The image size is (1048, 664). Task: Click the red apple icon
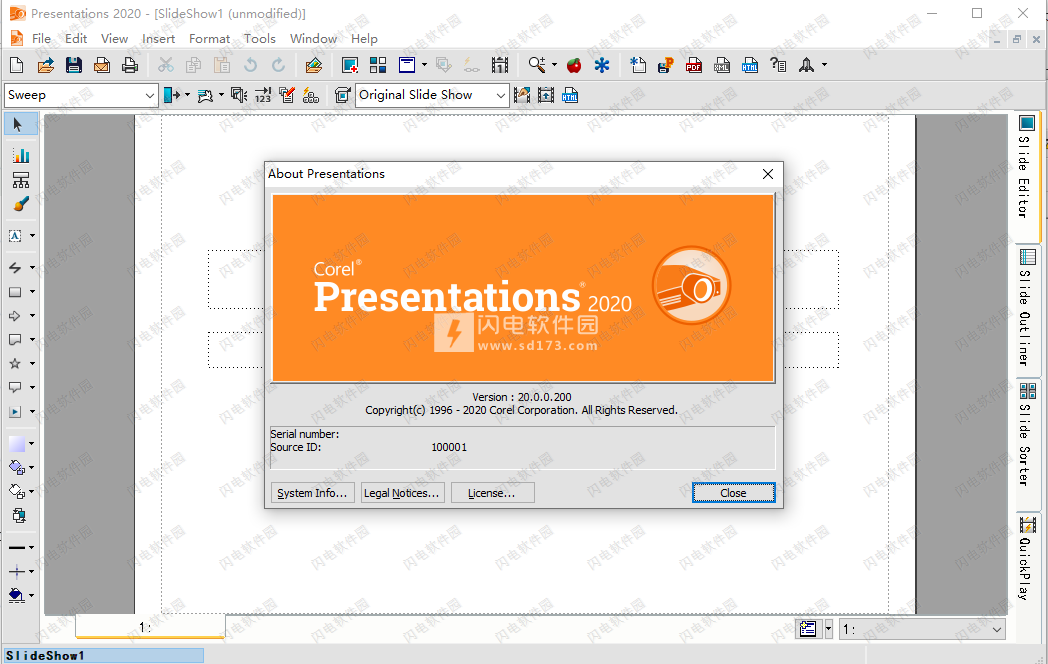click(573, 65)
